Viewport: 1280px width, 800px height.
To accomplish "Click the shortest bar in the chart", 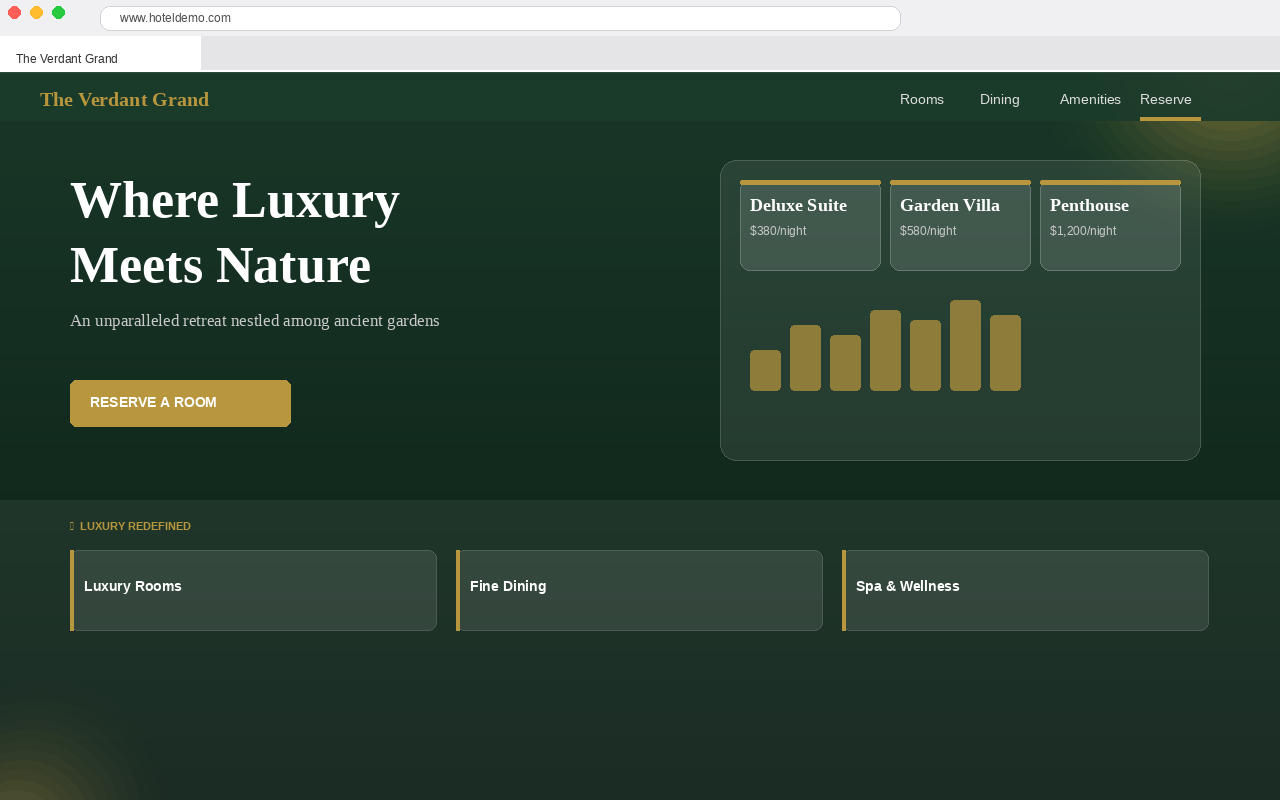I will pyautogui.click(x=765, y=370).
